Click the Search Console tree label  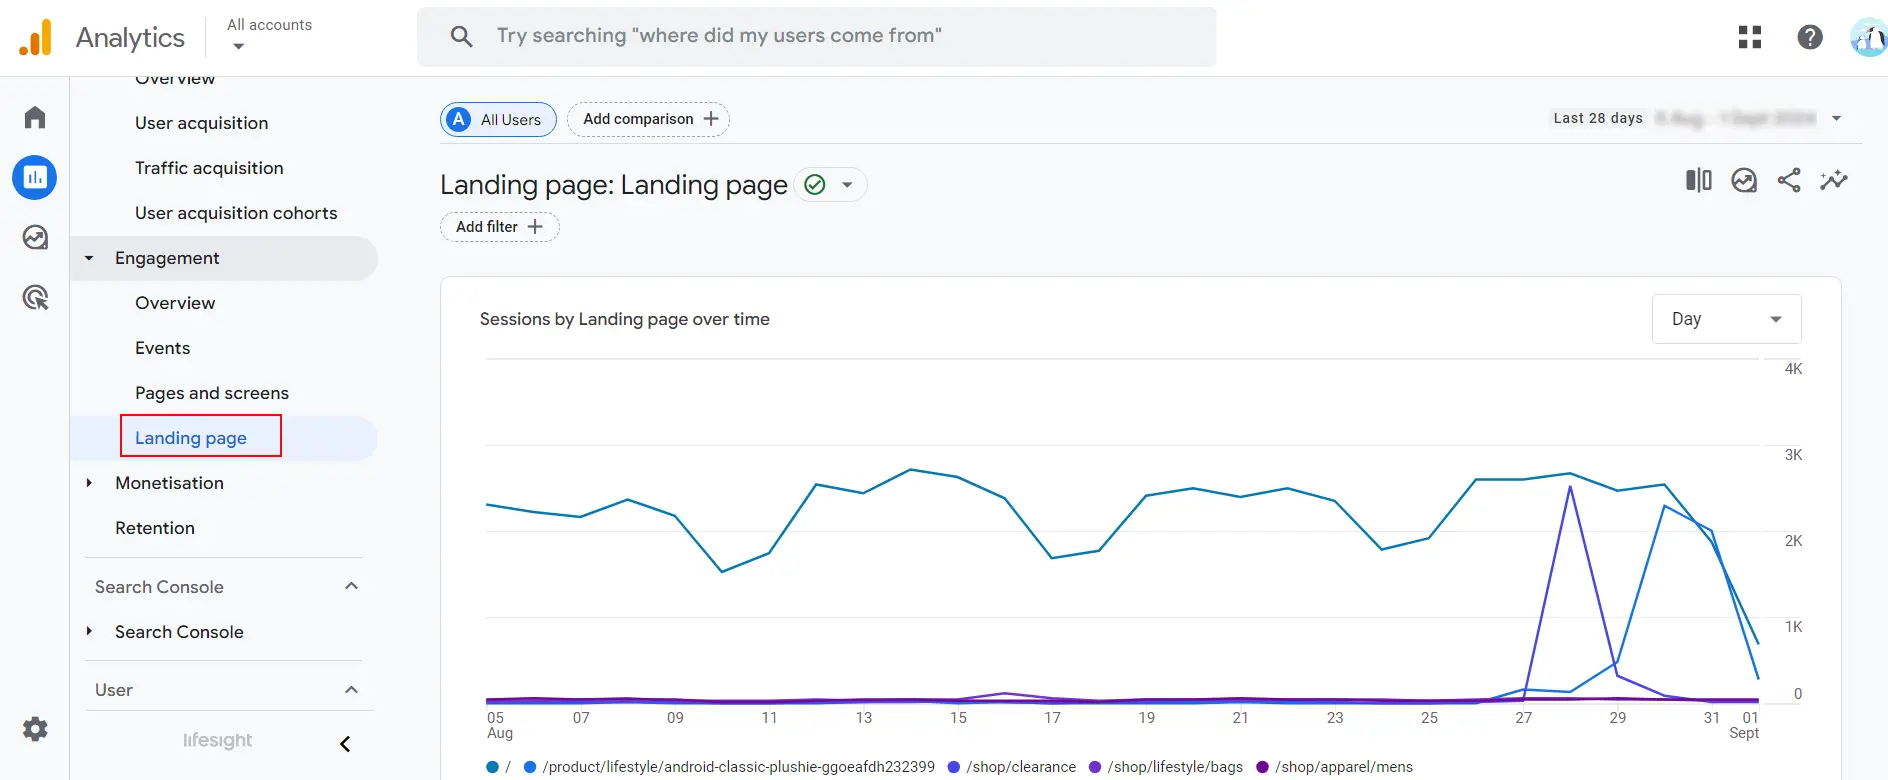coord(179,632)
